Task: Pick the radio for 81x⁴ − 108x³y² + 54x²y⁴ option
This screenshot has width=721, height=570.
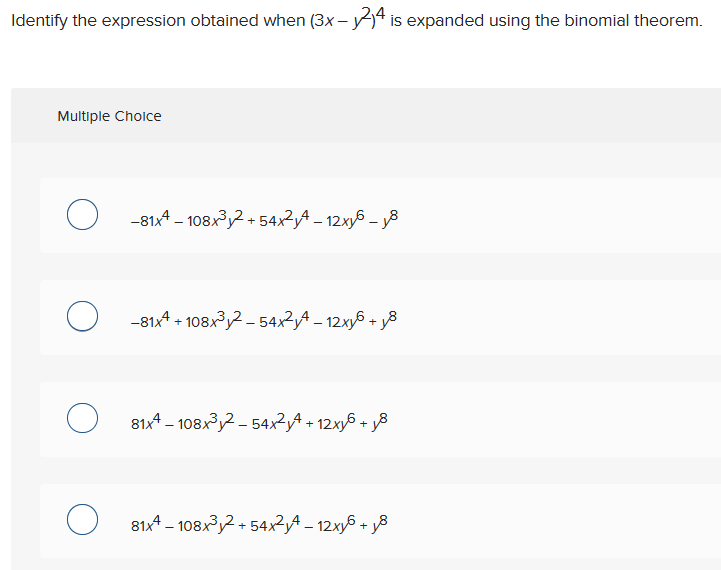Action: (82, 519)
